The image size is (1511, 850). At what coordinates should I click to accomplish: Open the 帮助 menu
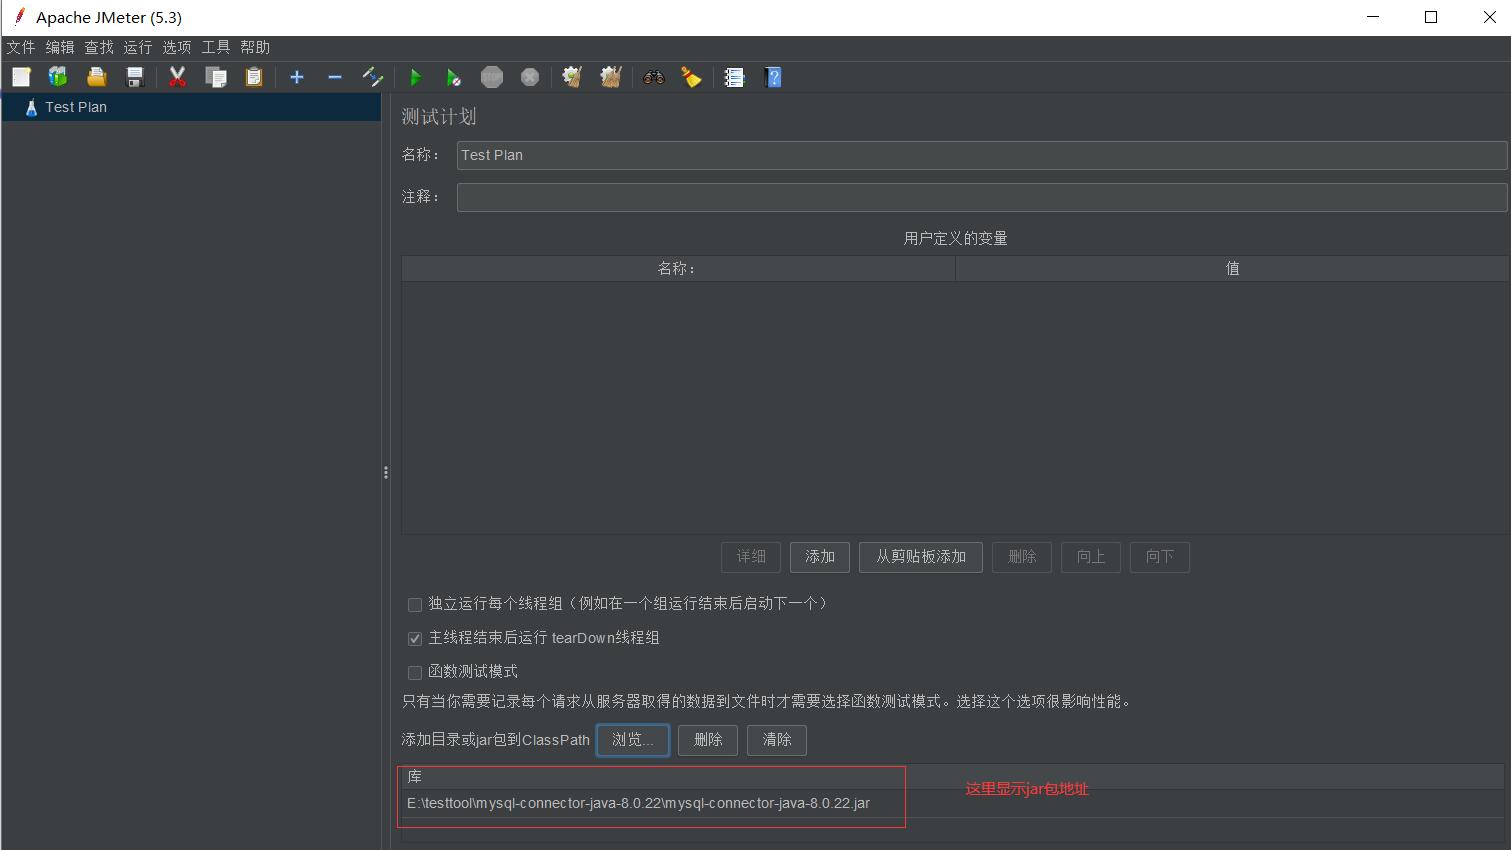(x=255, y=47)
